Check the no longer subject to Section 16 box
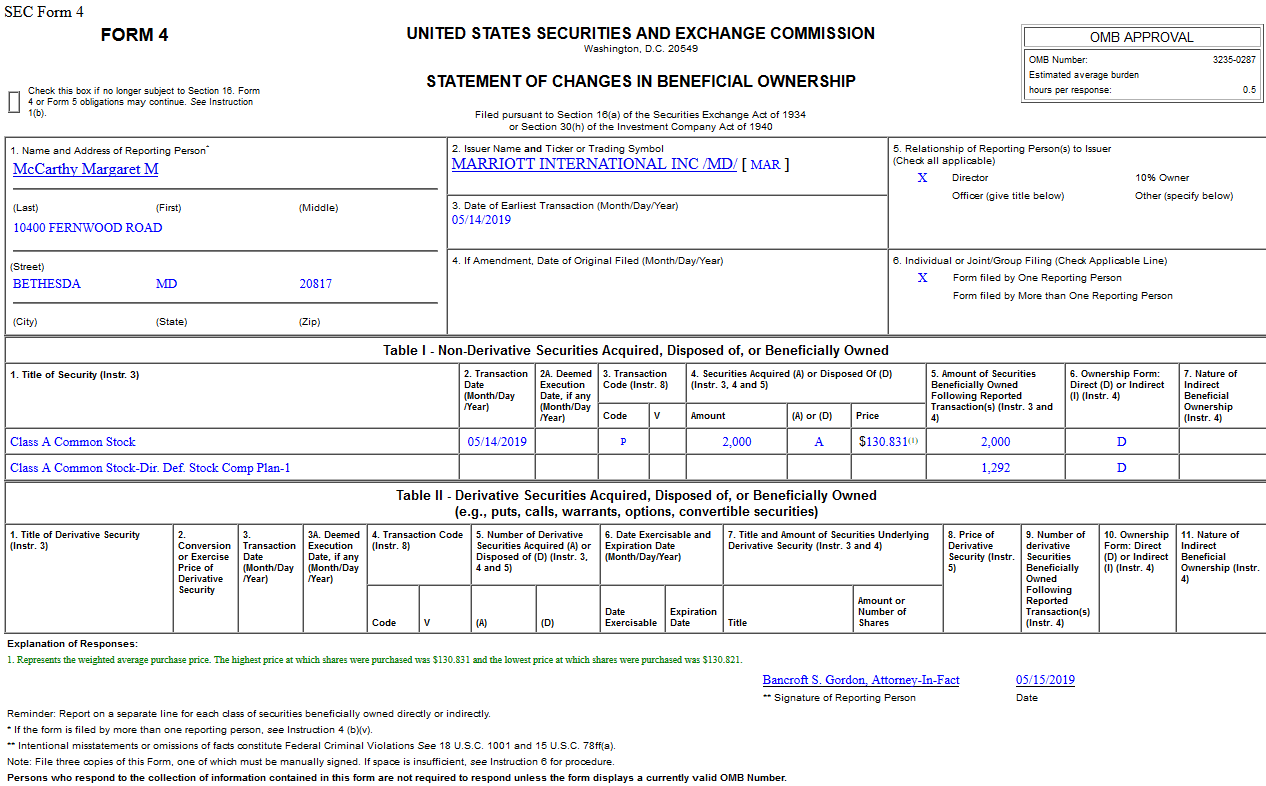The image size is (1266, 786). point(13,98)
